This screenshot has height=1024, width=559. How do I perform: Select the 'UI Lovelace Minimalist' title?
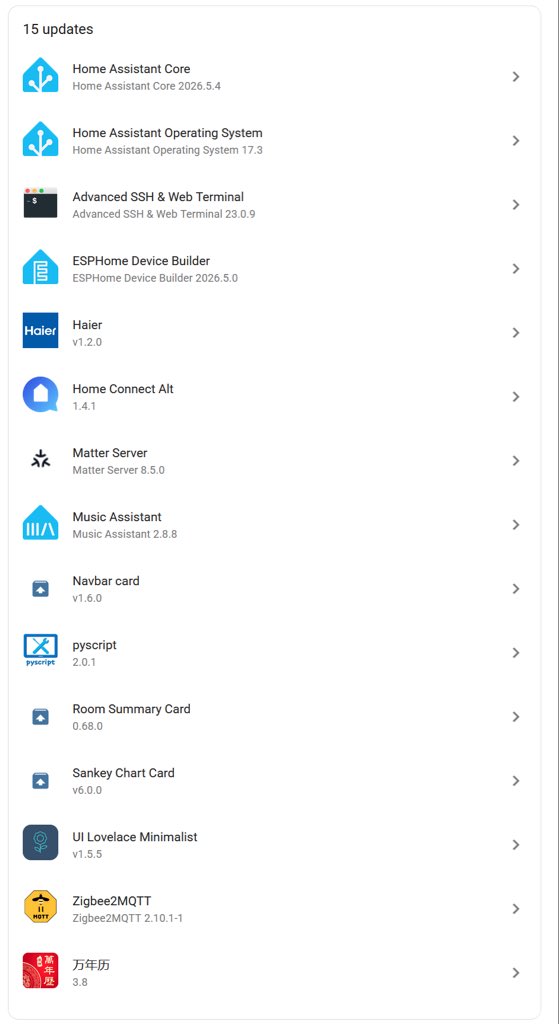point(135,837)
